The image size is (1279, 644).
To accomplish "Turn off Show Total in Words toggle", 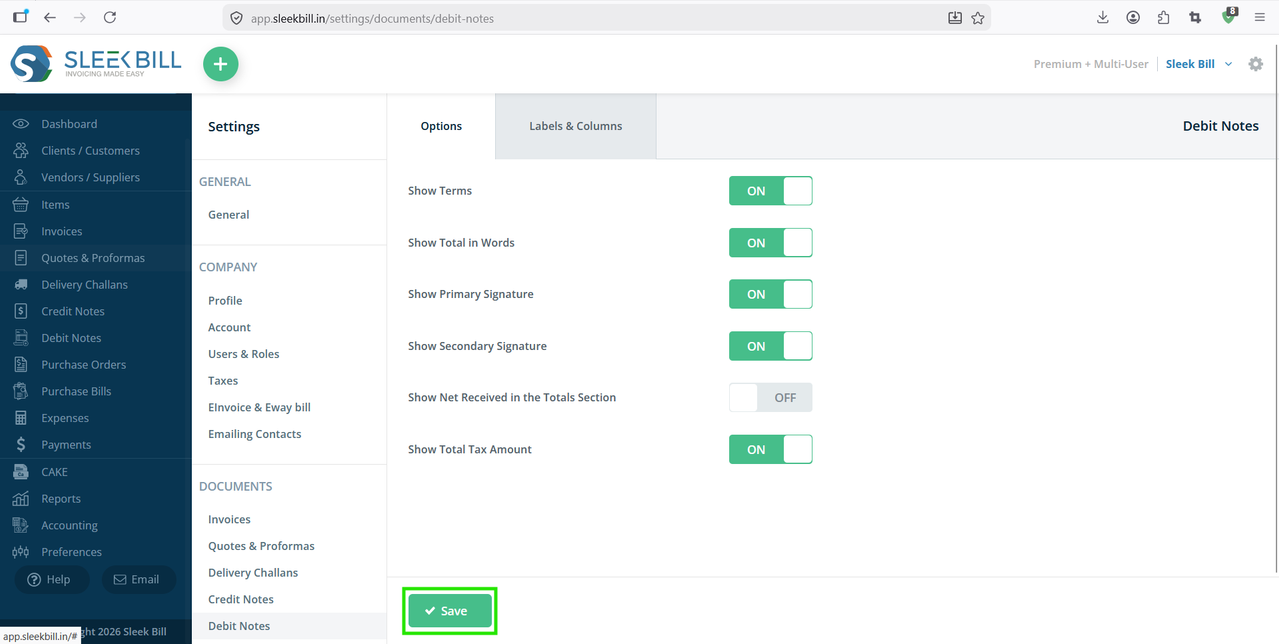I will [770, 243].
